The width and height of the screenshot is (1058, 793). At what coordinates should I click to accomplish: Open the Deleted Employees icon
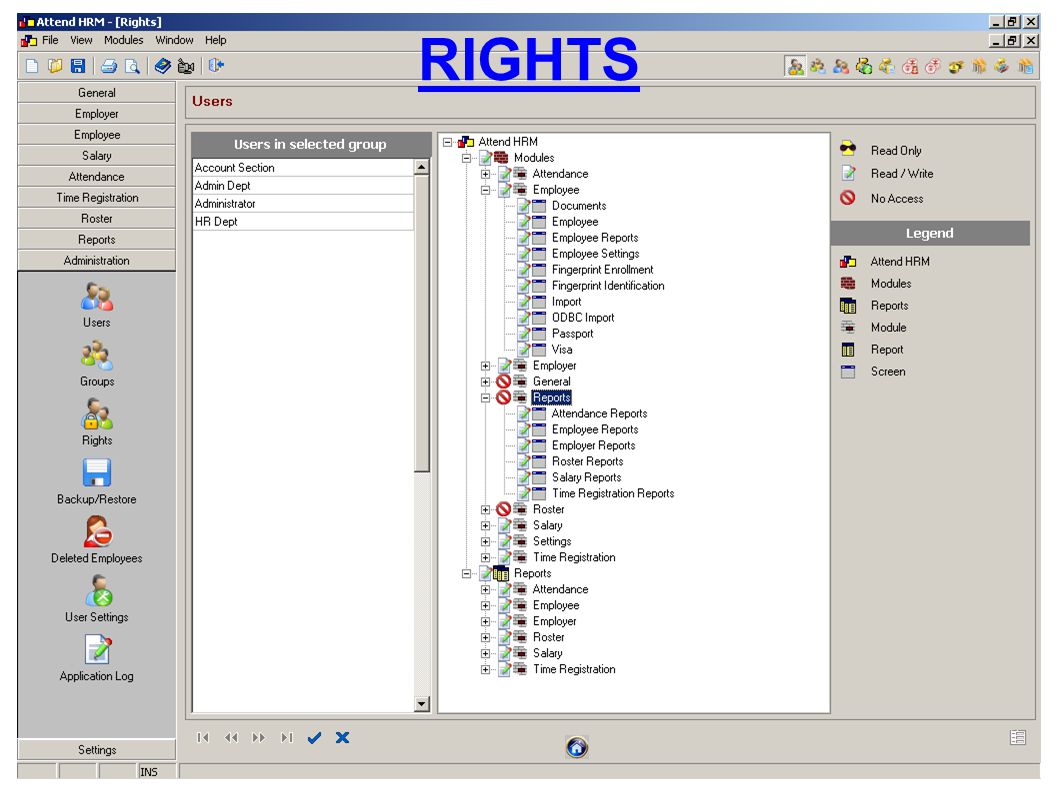coord(98,532)
